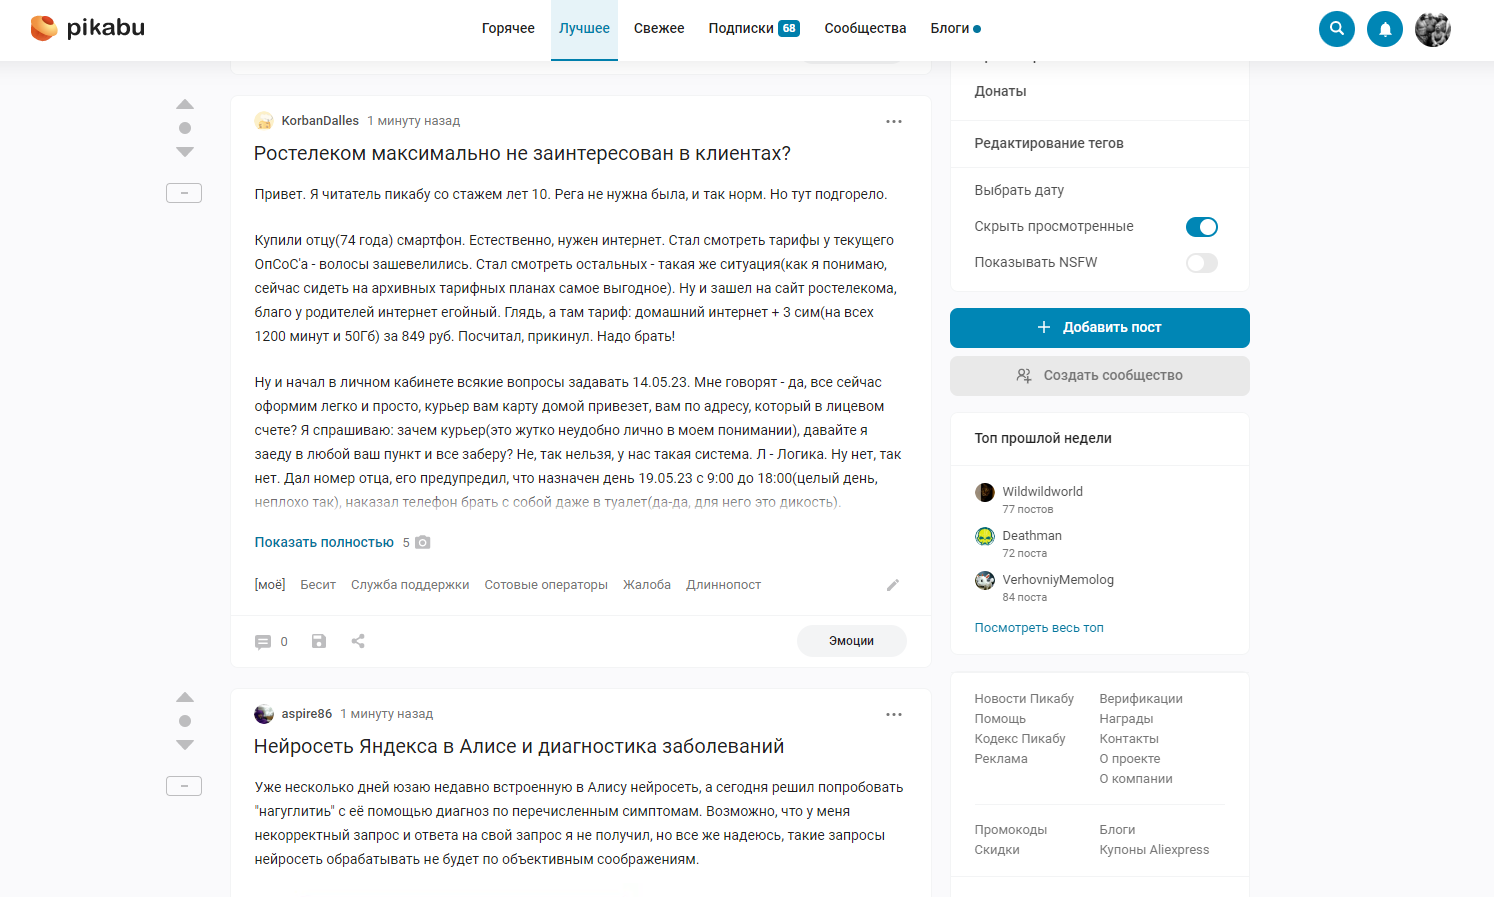This screenshot has width=1494, height=897.
Task: Select the [моё] tag
Action: point(270,585)
